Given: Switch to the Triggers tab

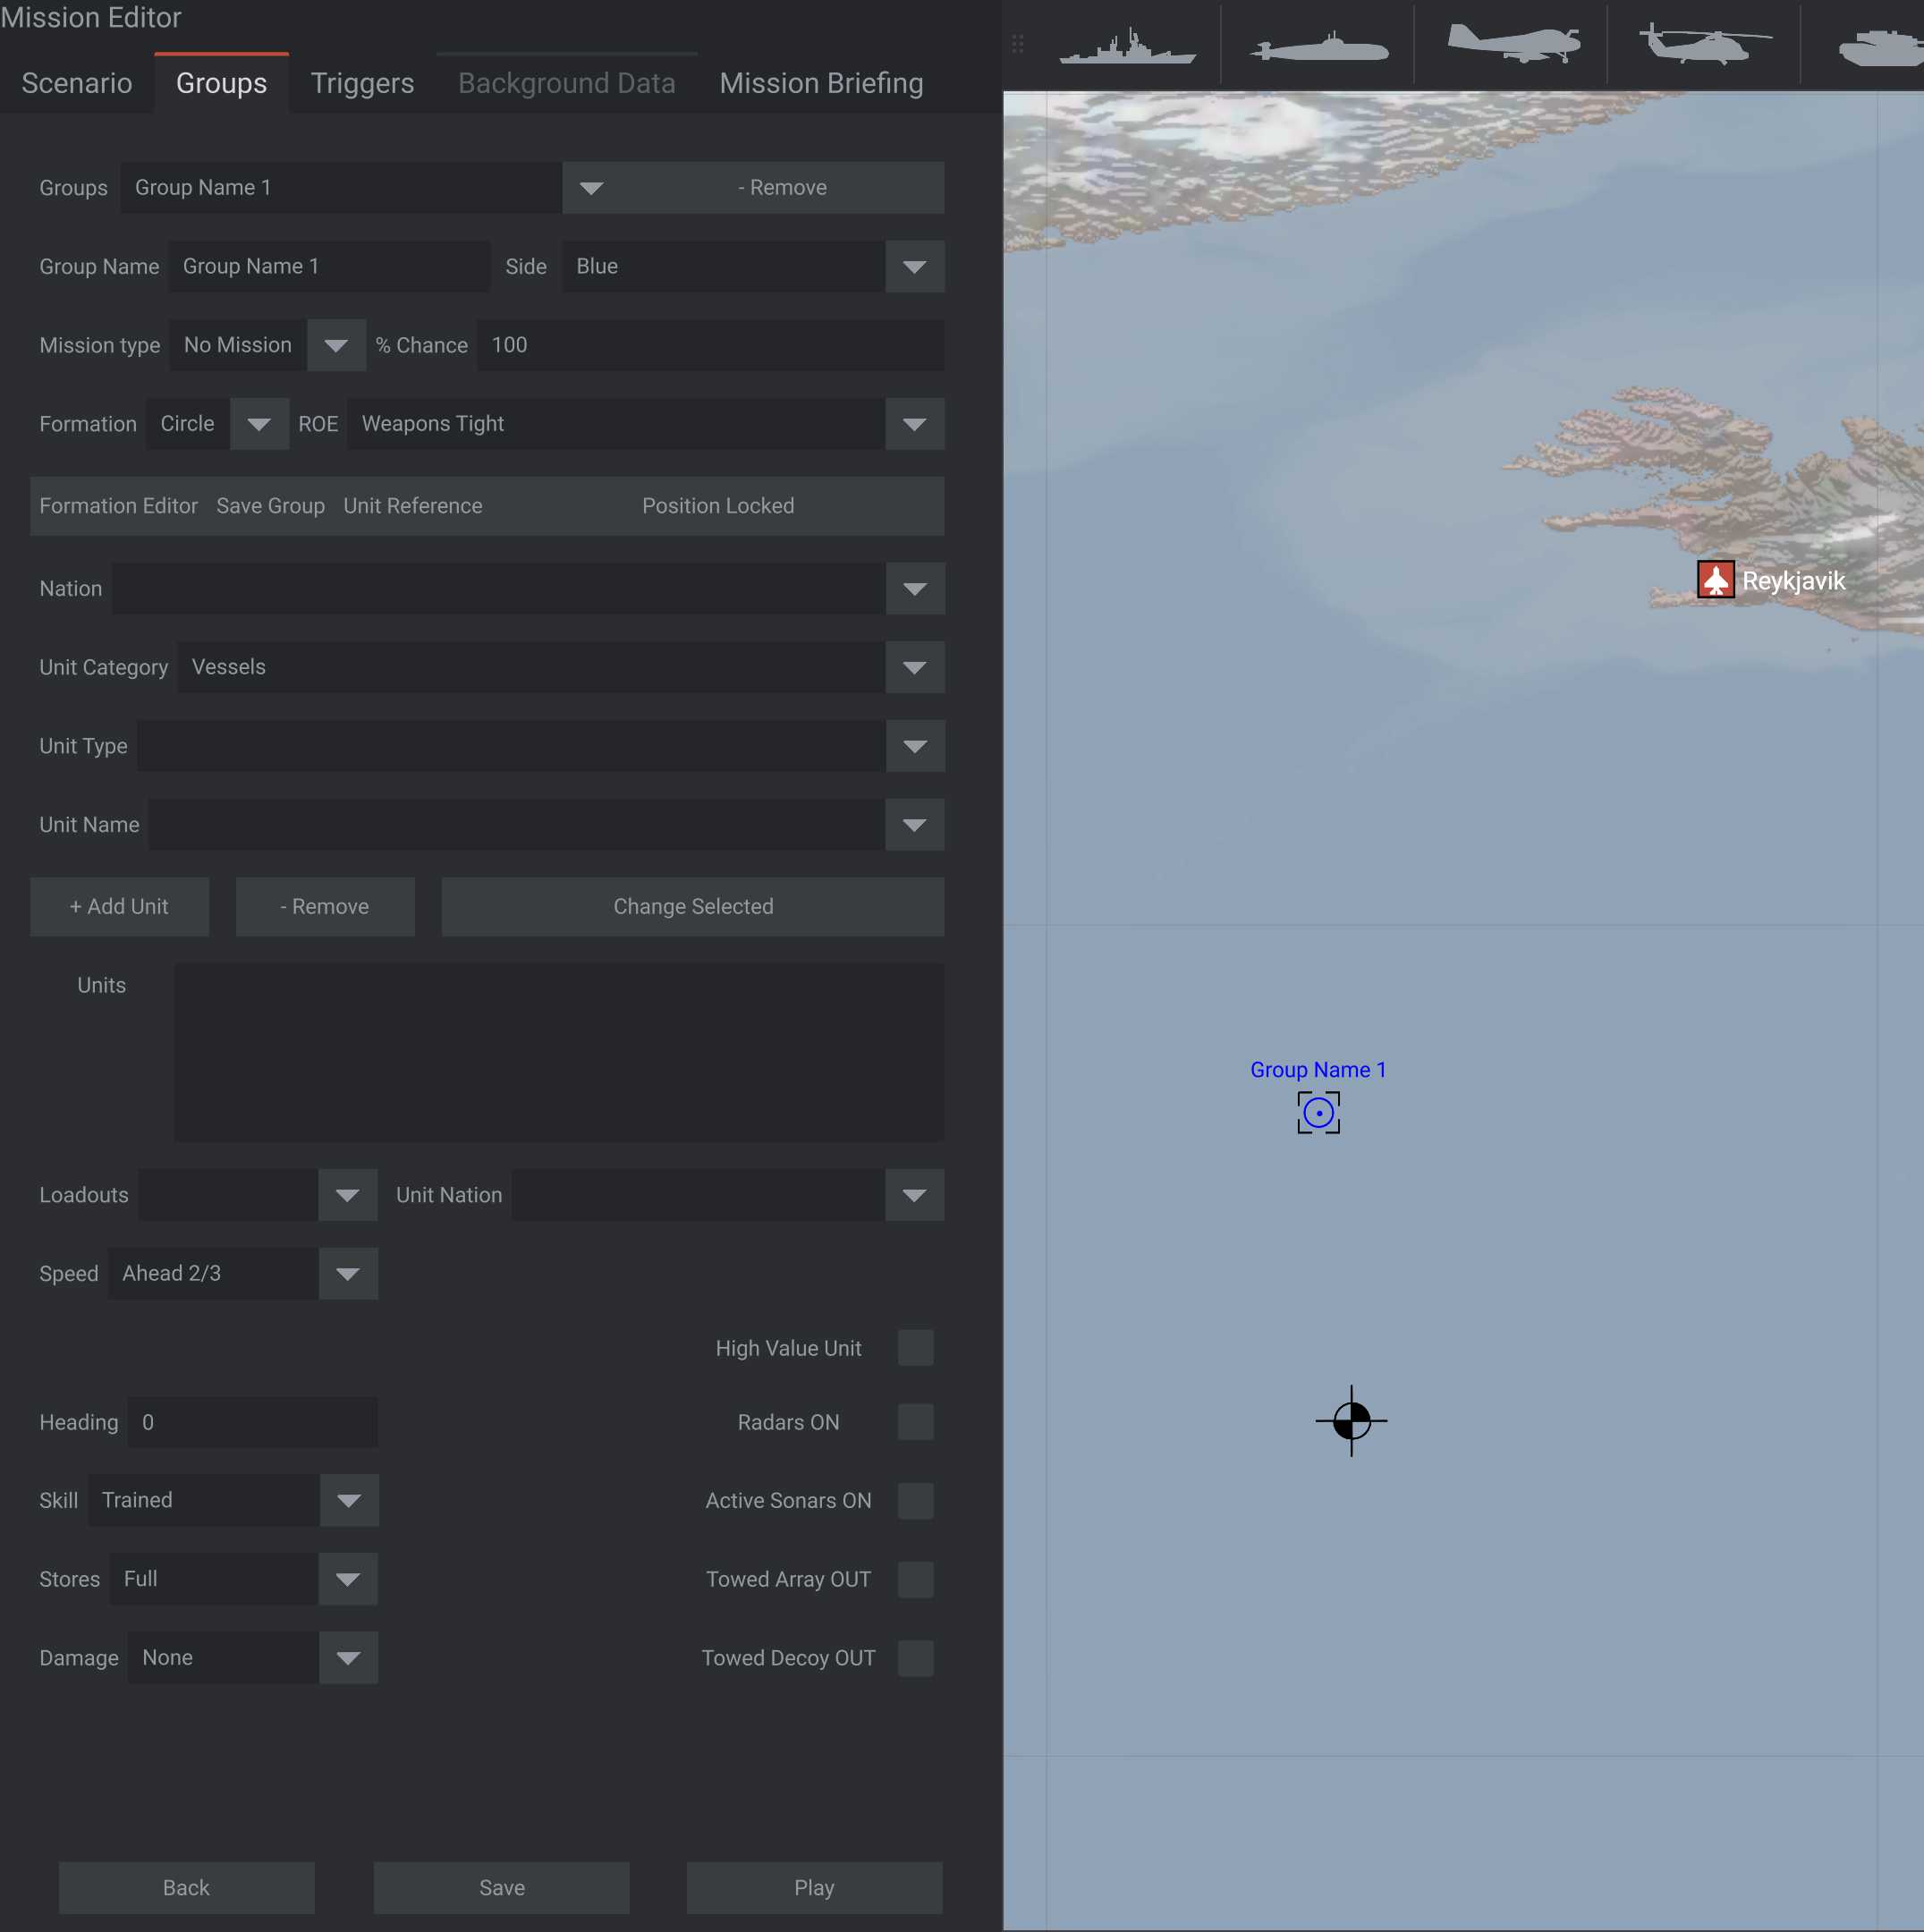Looking at the screenshot, I should [x=361, y=83].
